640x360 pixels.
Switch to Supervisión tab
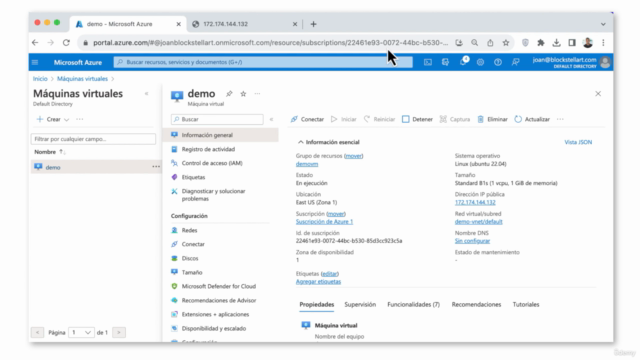point(360,304)
